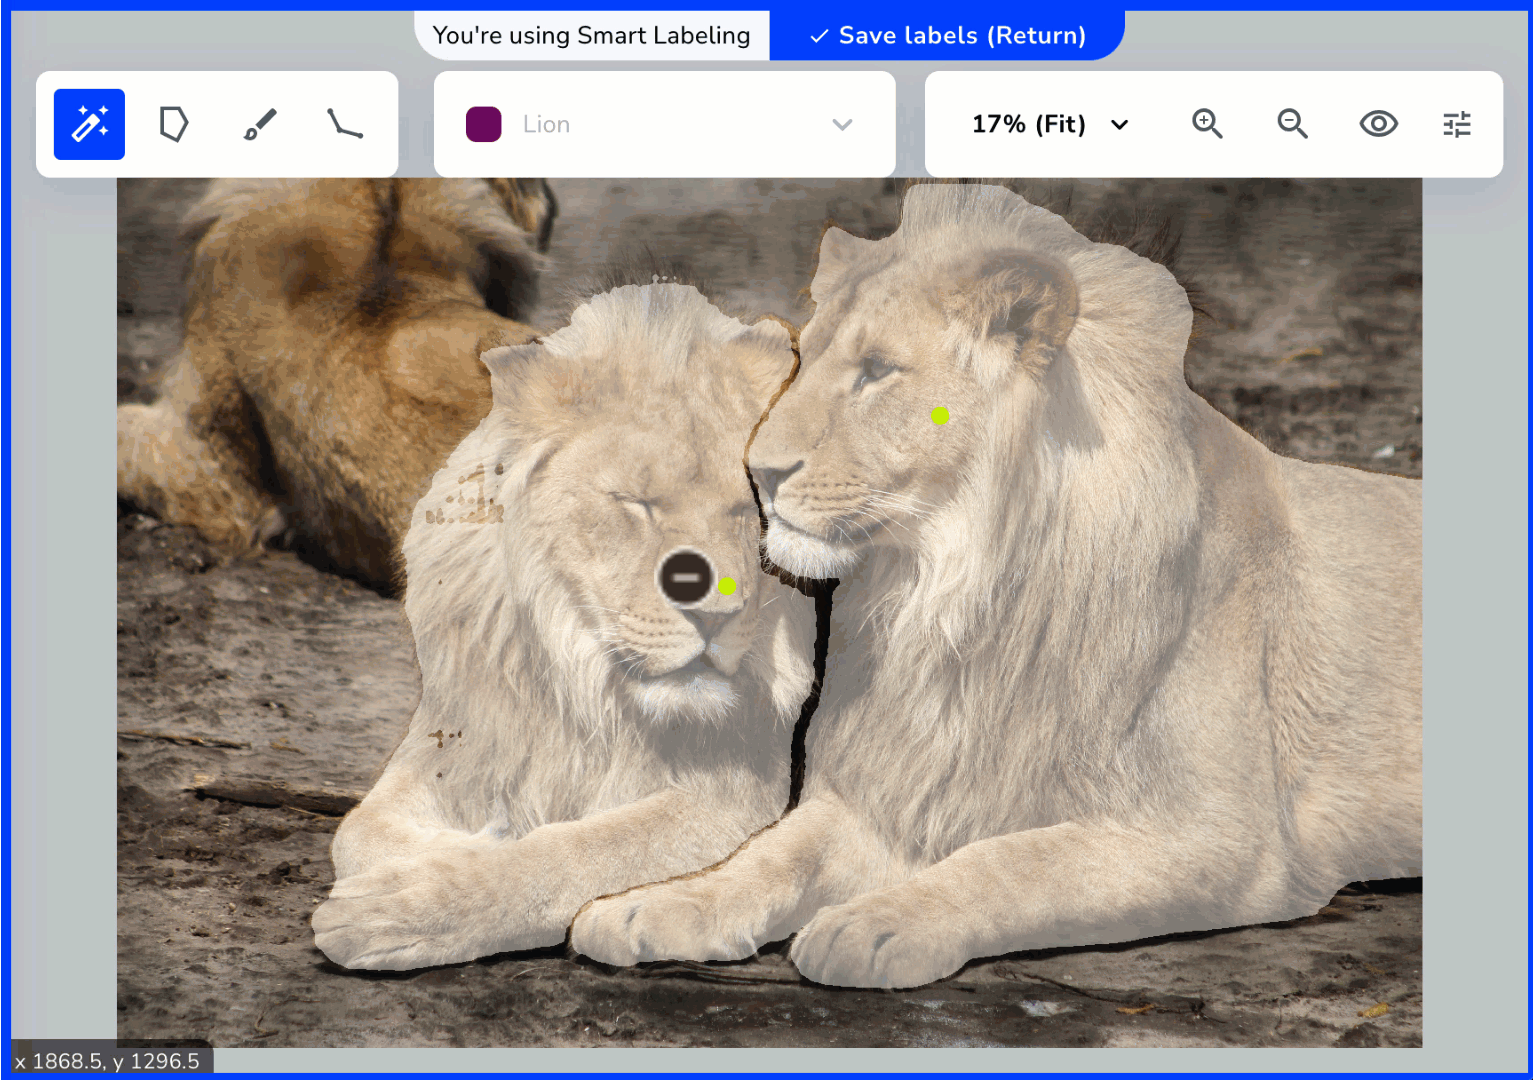Zoom out of the image
The height and width of the screenshot is (1080, 1533).
(1292, 123)
